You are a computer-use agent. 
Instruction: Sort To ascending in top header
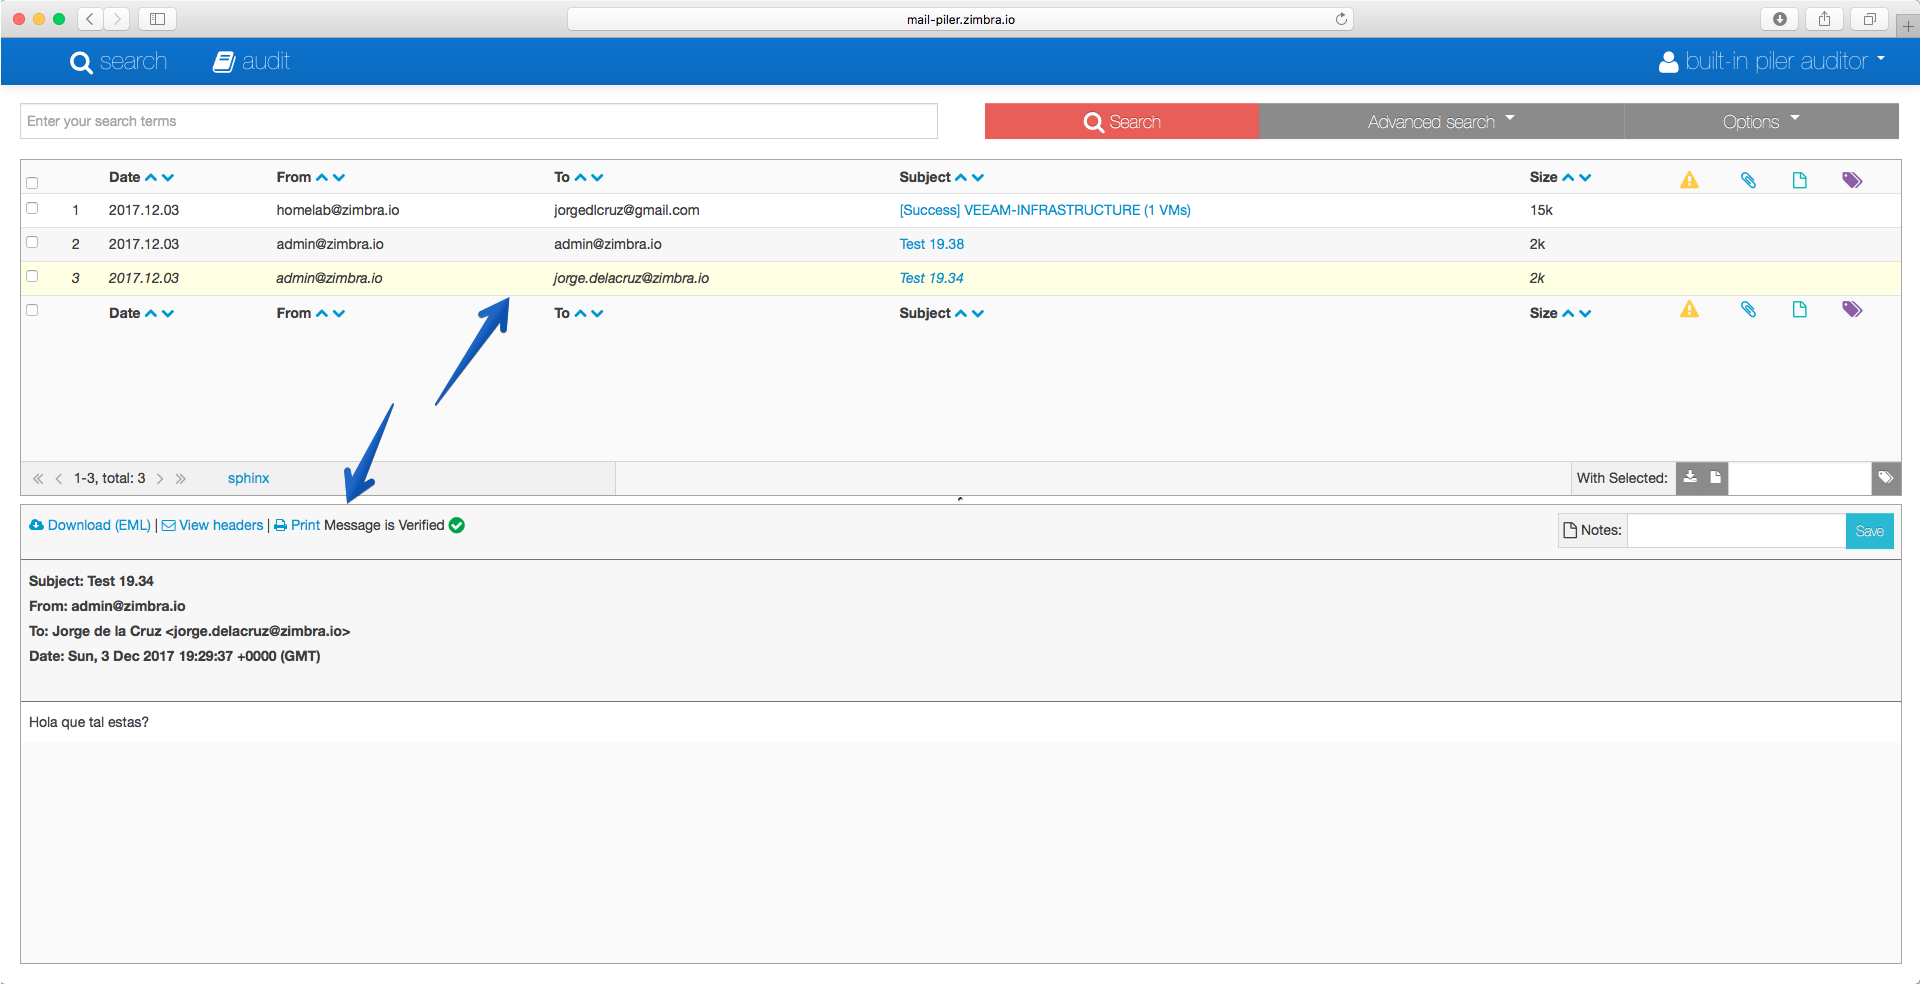pos(581,177)
